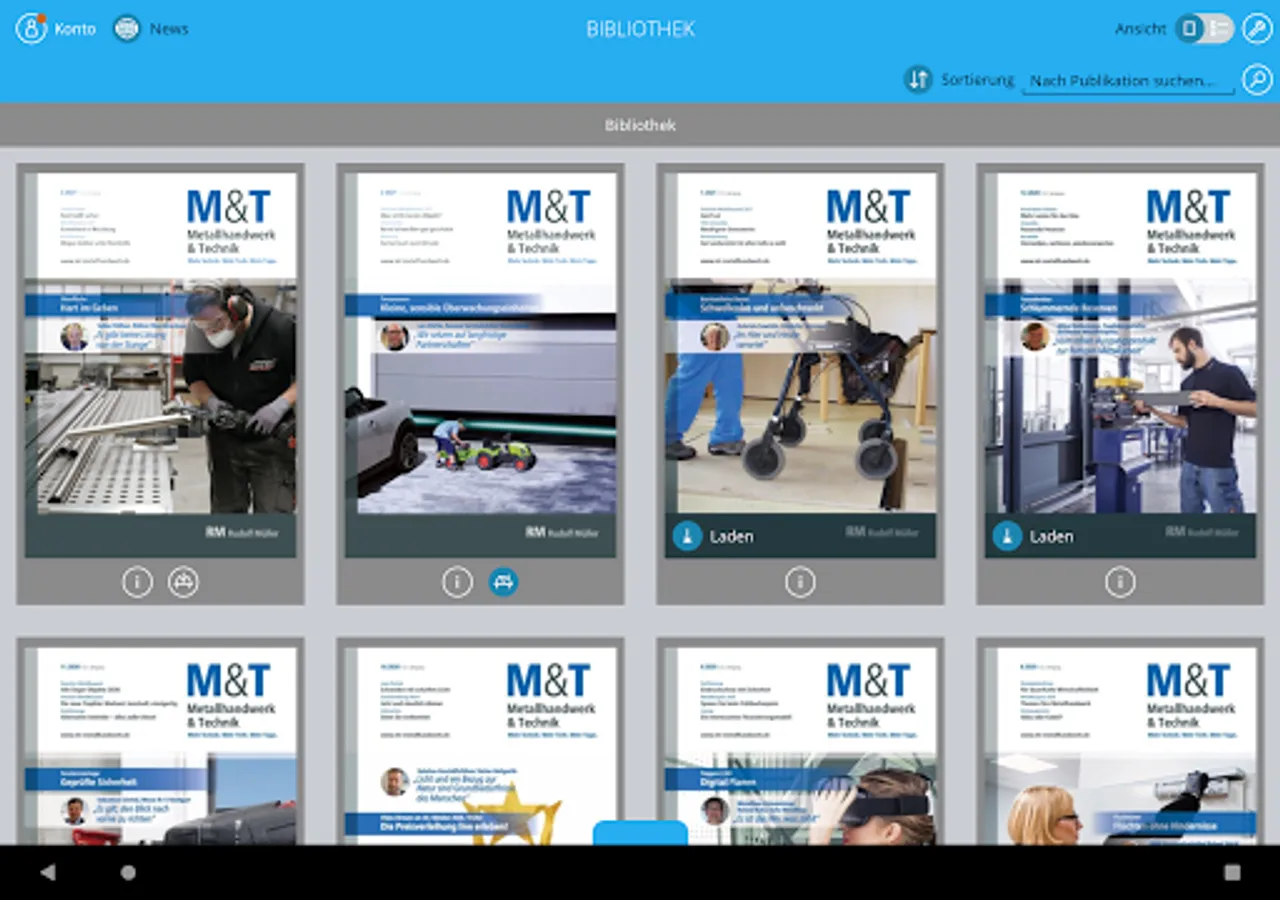Tap Laden on 'Schlummernde Reserven' issue
Screen dimensions: 1280x900
1033,537
